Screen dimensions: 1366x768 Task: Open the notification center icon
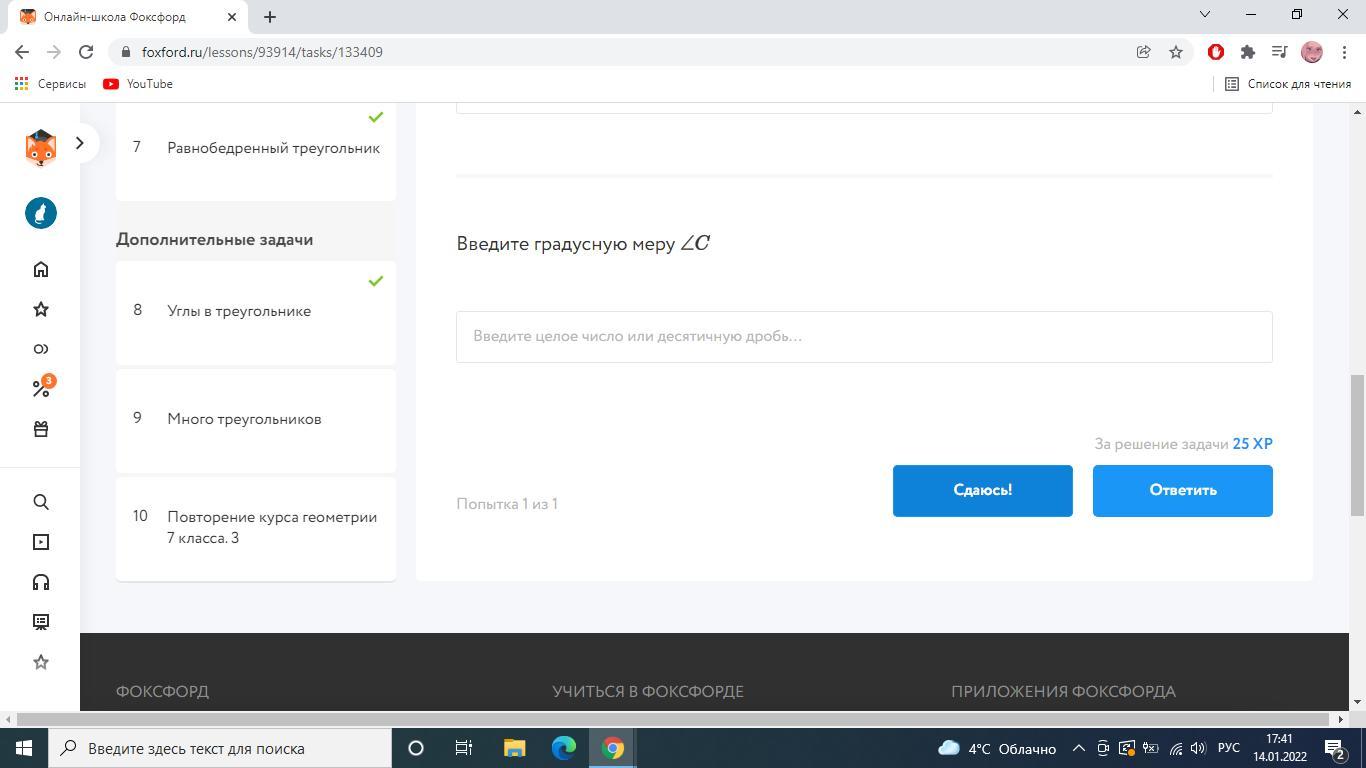pos(1335,748)
